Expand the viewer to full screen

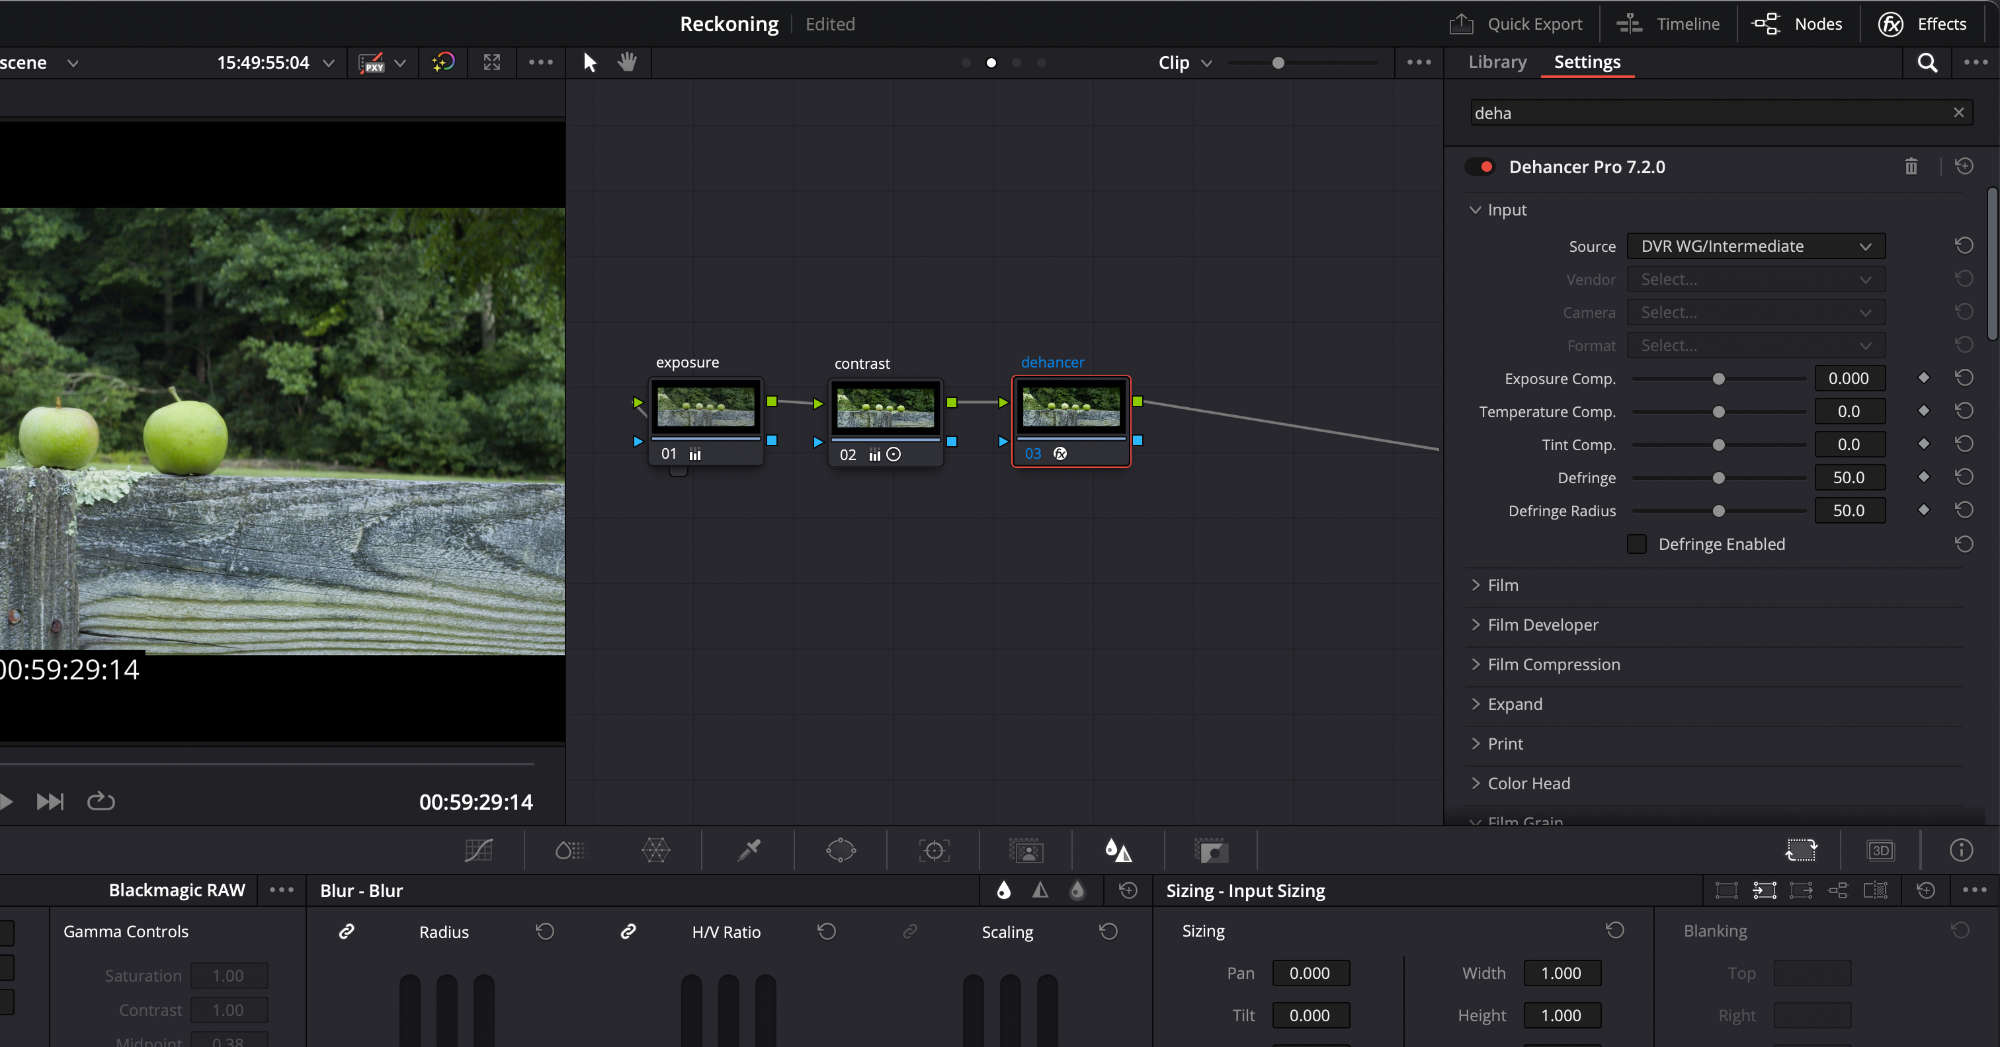pos(492,62)
